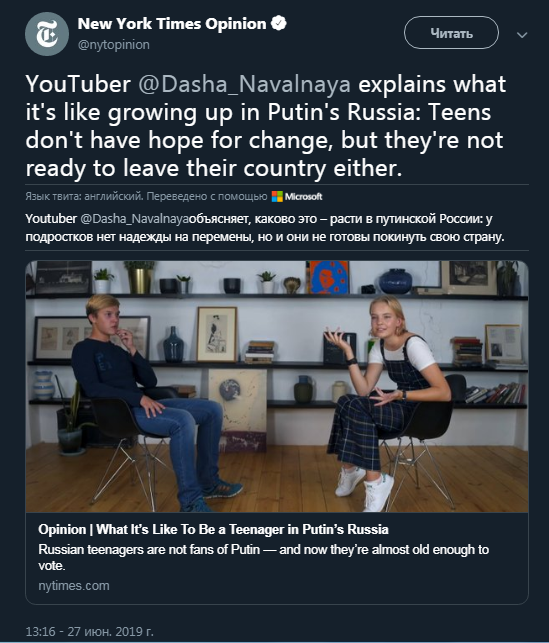Click the Microsoft translation logo
Screen dimensions: 549x643
click(x=297, y=197)
